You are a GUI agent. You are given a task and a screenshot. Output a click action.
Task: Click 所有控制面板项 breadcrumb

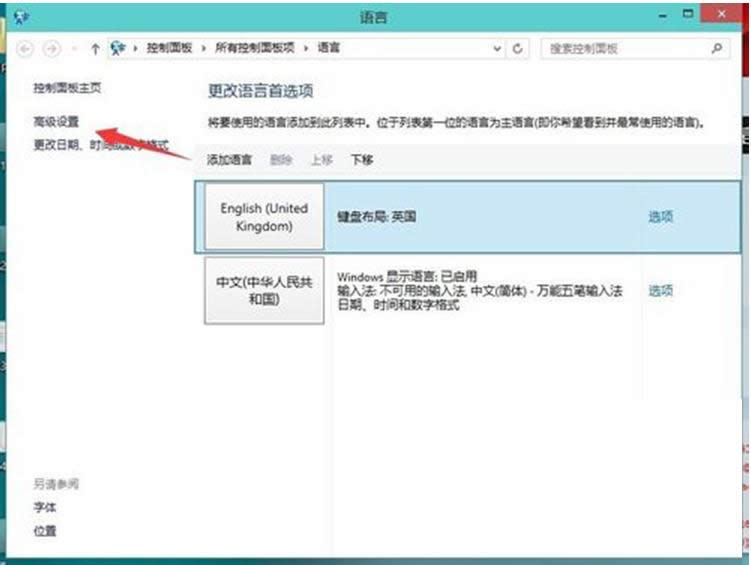[x=254, y=48]
